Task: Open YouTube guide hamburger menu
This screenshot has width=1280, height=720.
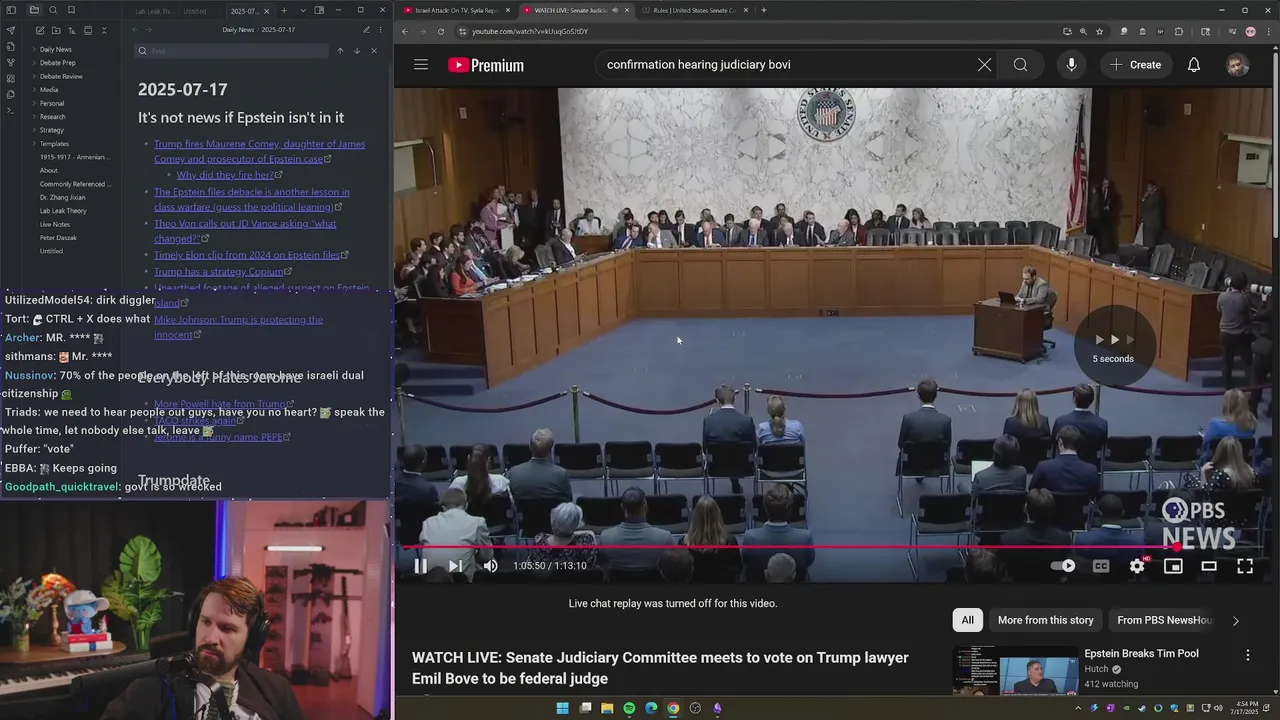Action: pyautogui.click(x=421, y=65)
